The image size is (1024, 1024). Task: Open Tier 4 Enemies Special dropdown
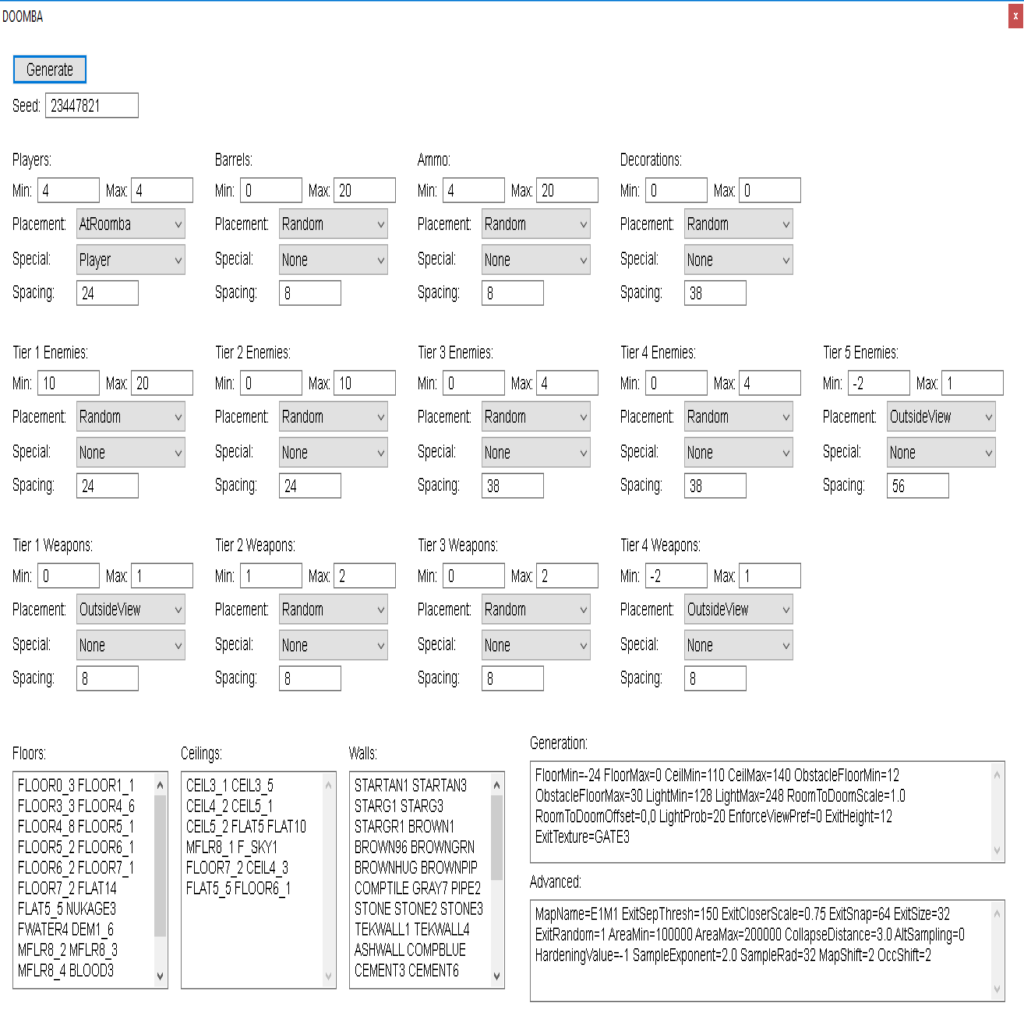point(738,453)
